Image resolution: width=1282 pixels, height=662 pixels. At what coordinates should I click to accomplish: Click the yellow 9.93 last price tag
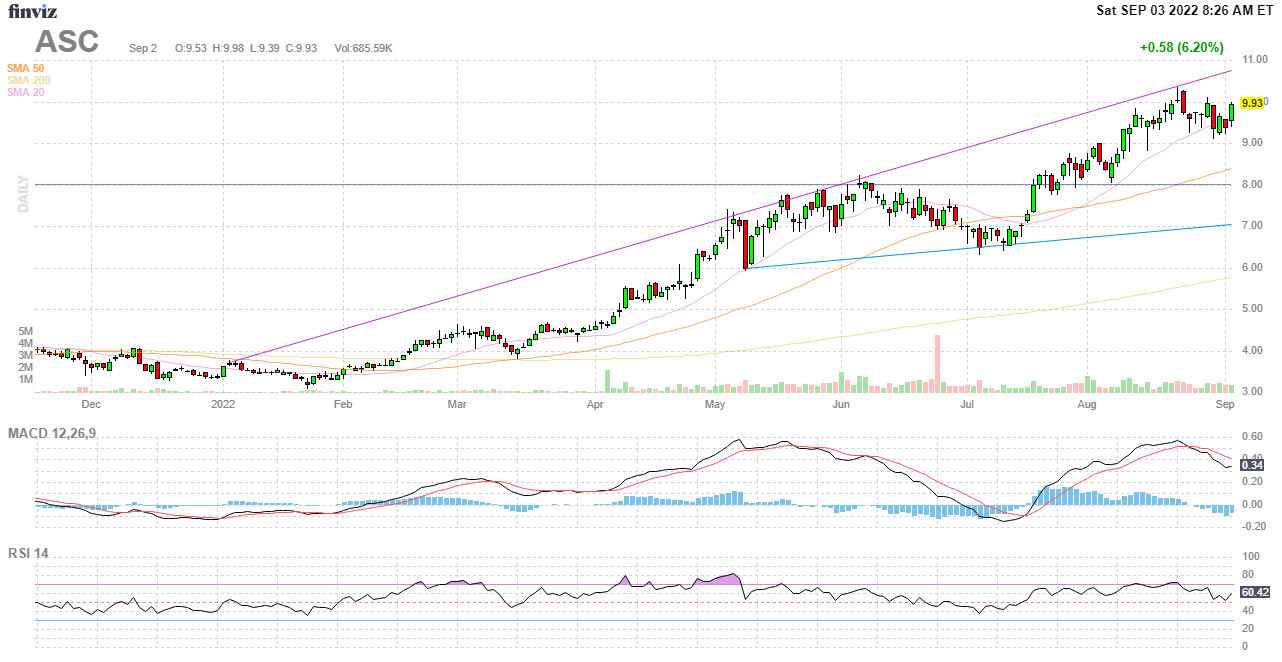click(1251, 103)
